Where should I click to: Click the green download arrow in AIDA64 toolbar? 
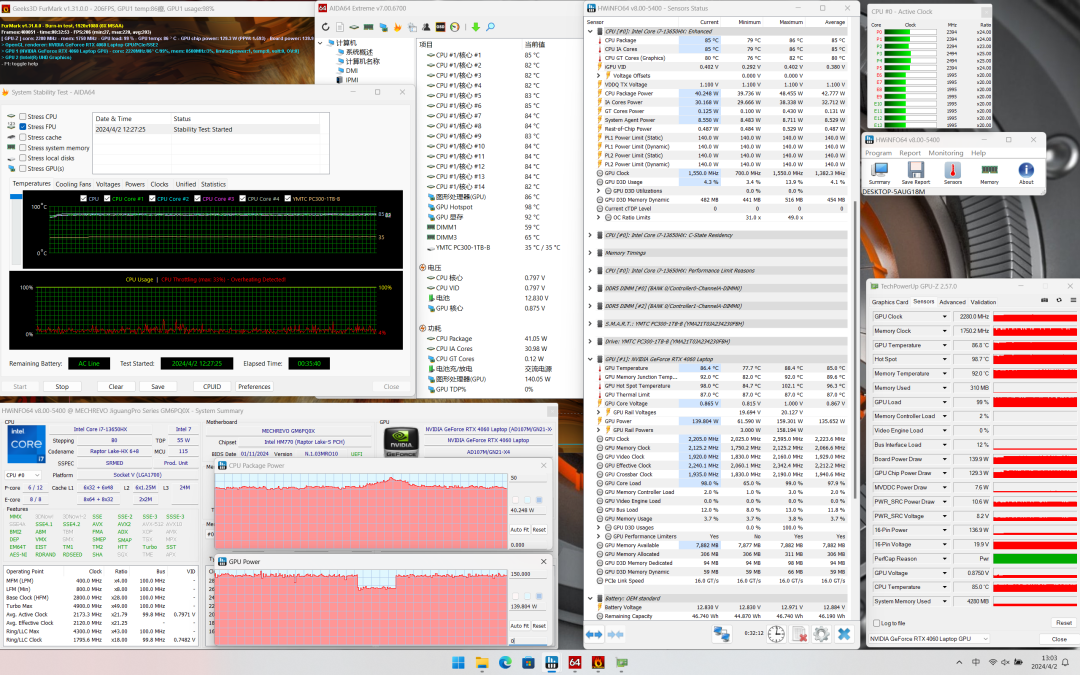pos(475,27)
